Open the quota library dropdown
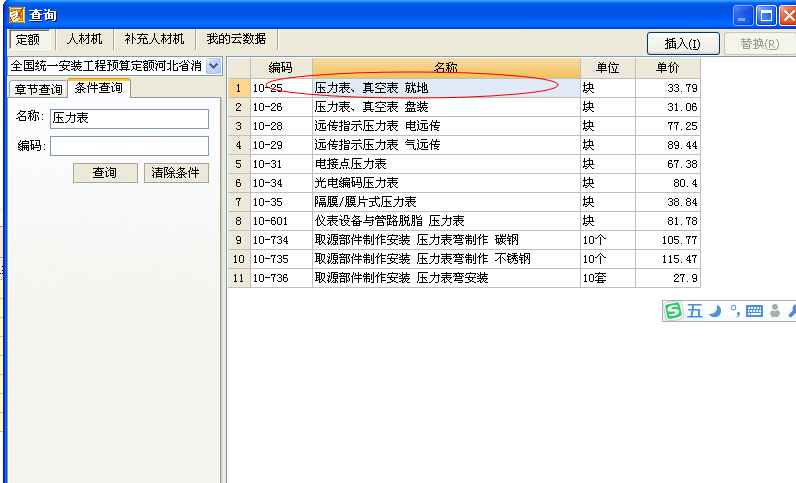 [213, 66]
